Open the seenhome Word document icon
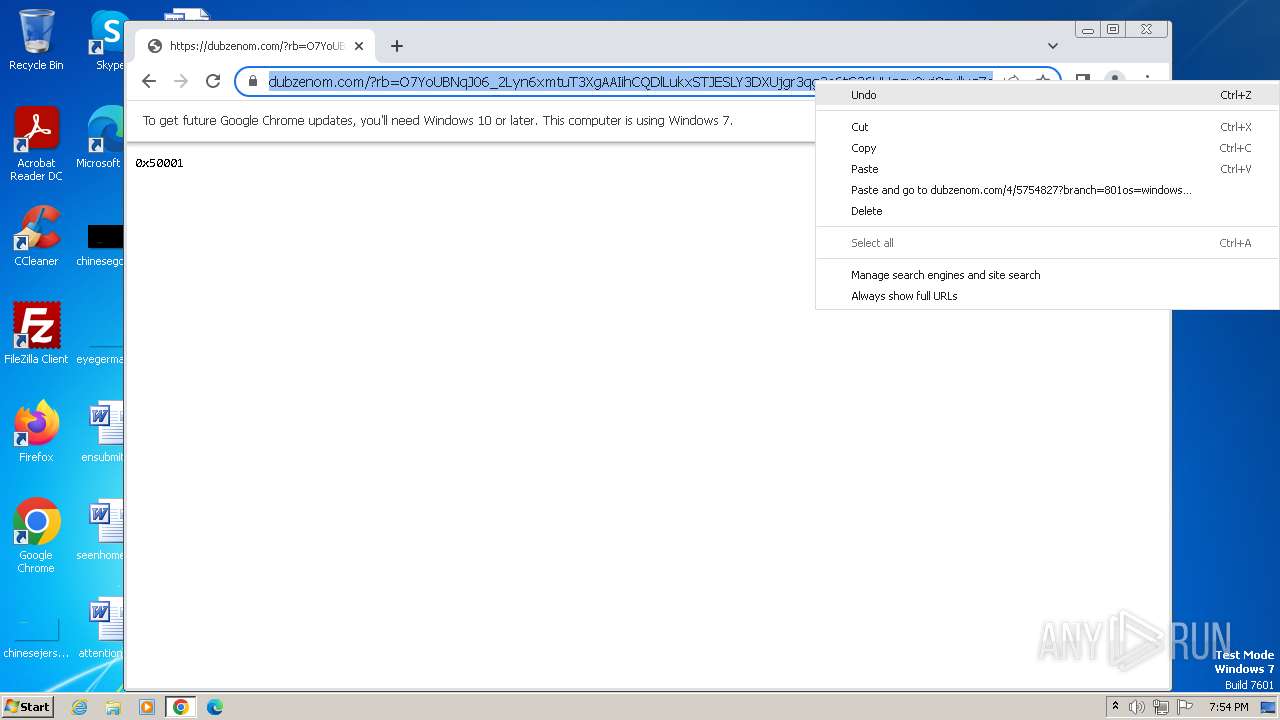Viewport: 1280px width, 720px height. [101, 529]
